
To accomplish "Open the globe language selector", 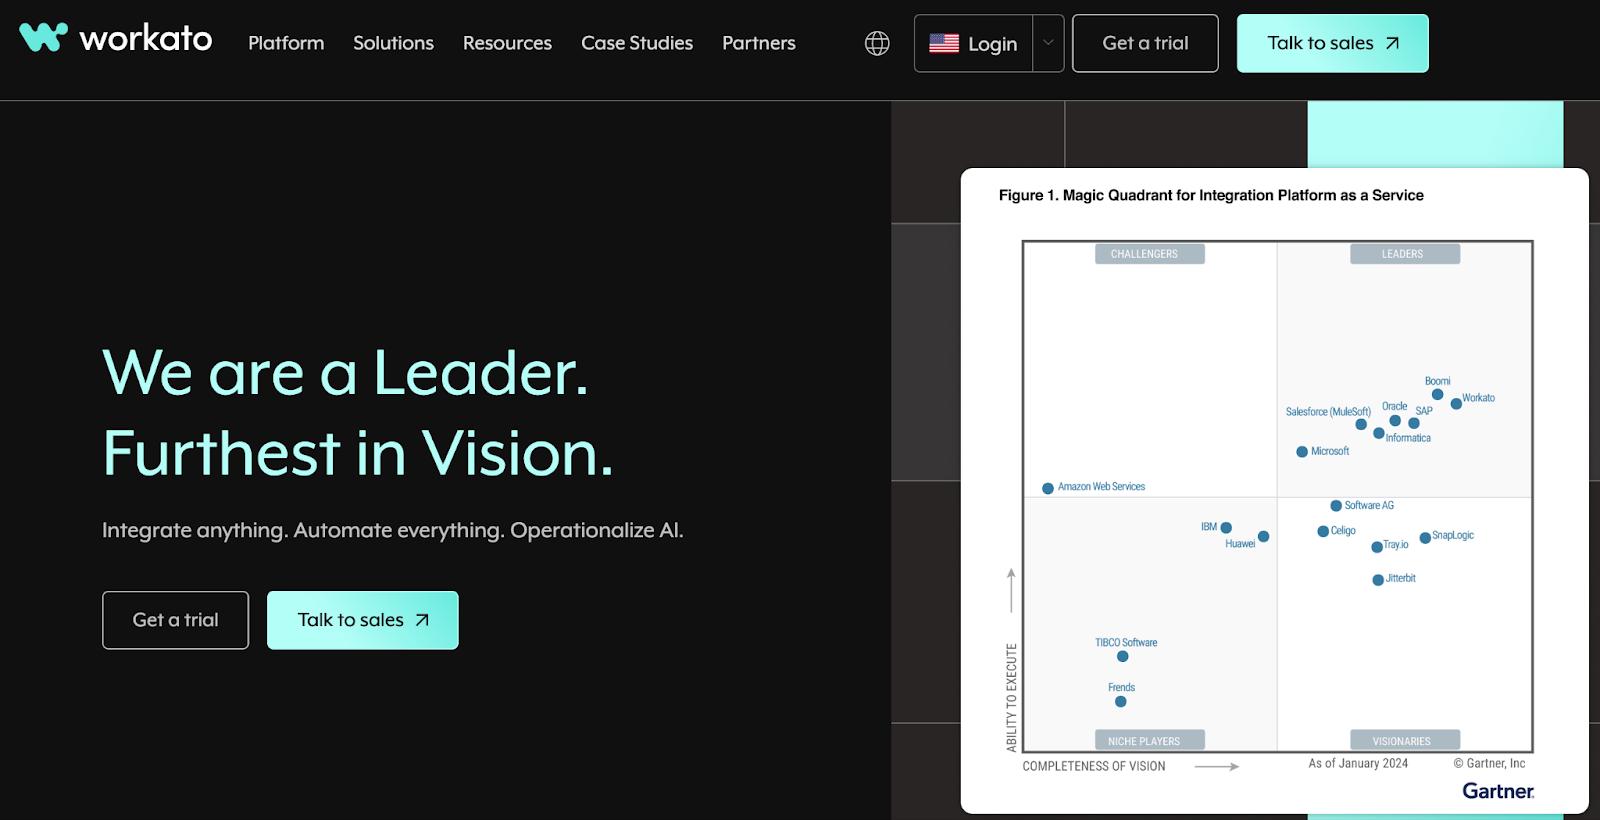I will coord(877,43).
